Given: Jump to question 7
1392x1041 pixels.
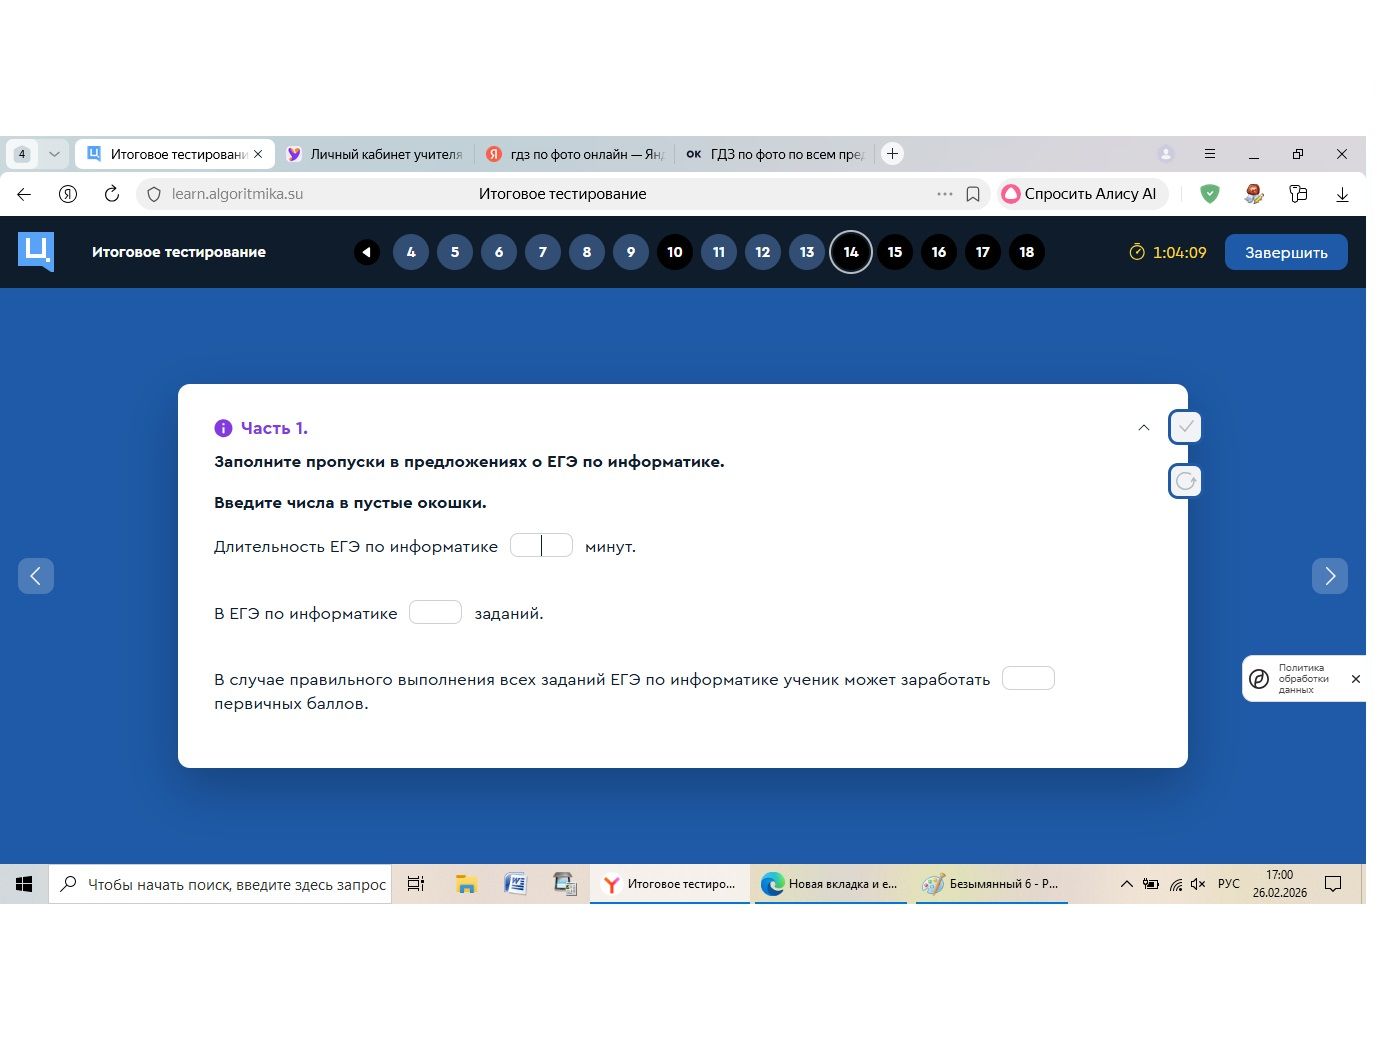Looking at the screenshot, I should (x=543, y=252).
